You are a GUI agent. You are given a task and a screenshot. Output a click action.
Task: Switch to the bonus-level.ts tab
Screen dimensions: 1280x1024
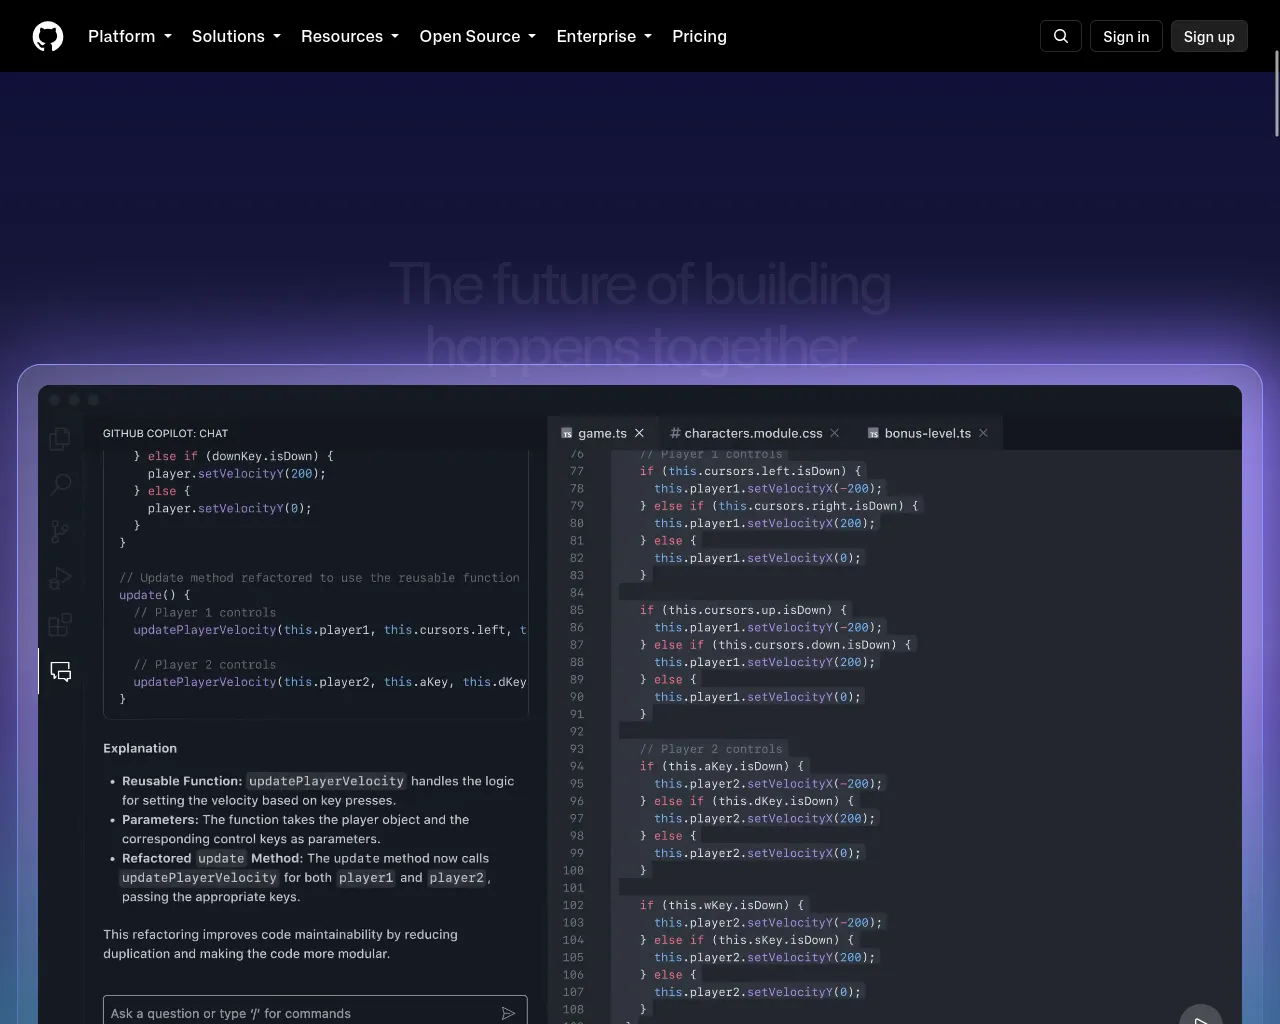928,433
